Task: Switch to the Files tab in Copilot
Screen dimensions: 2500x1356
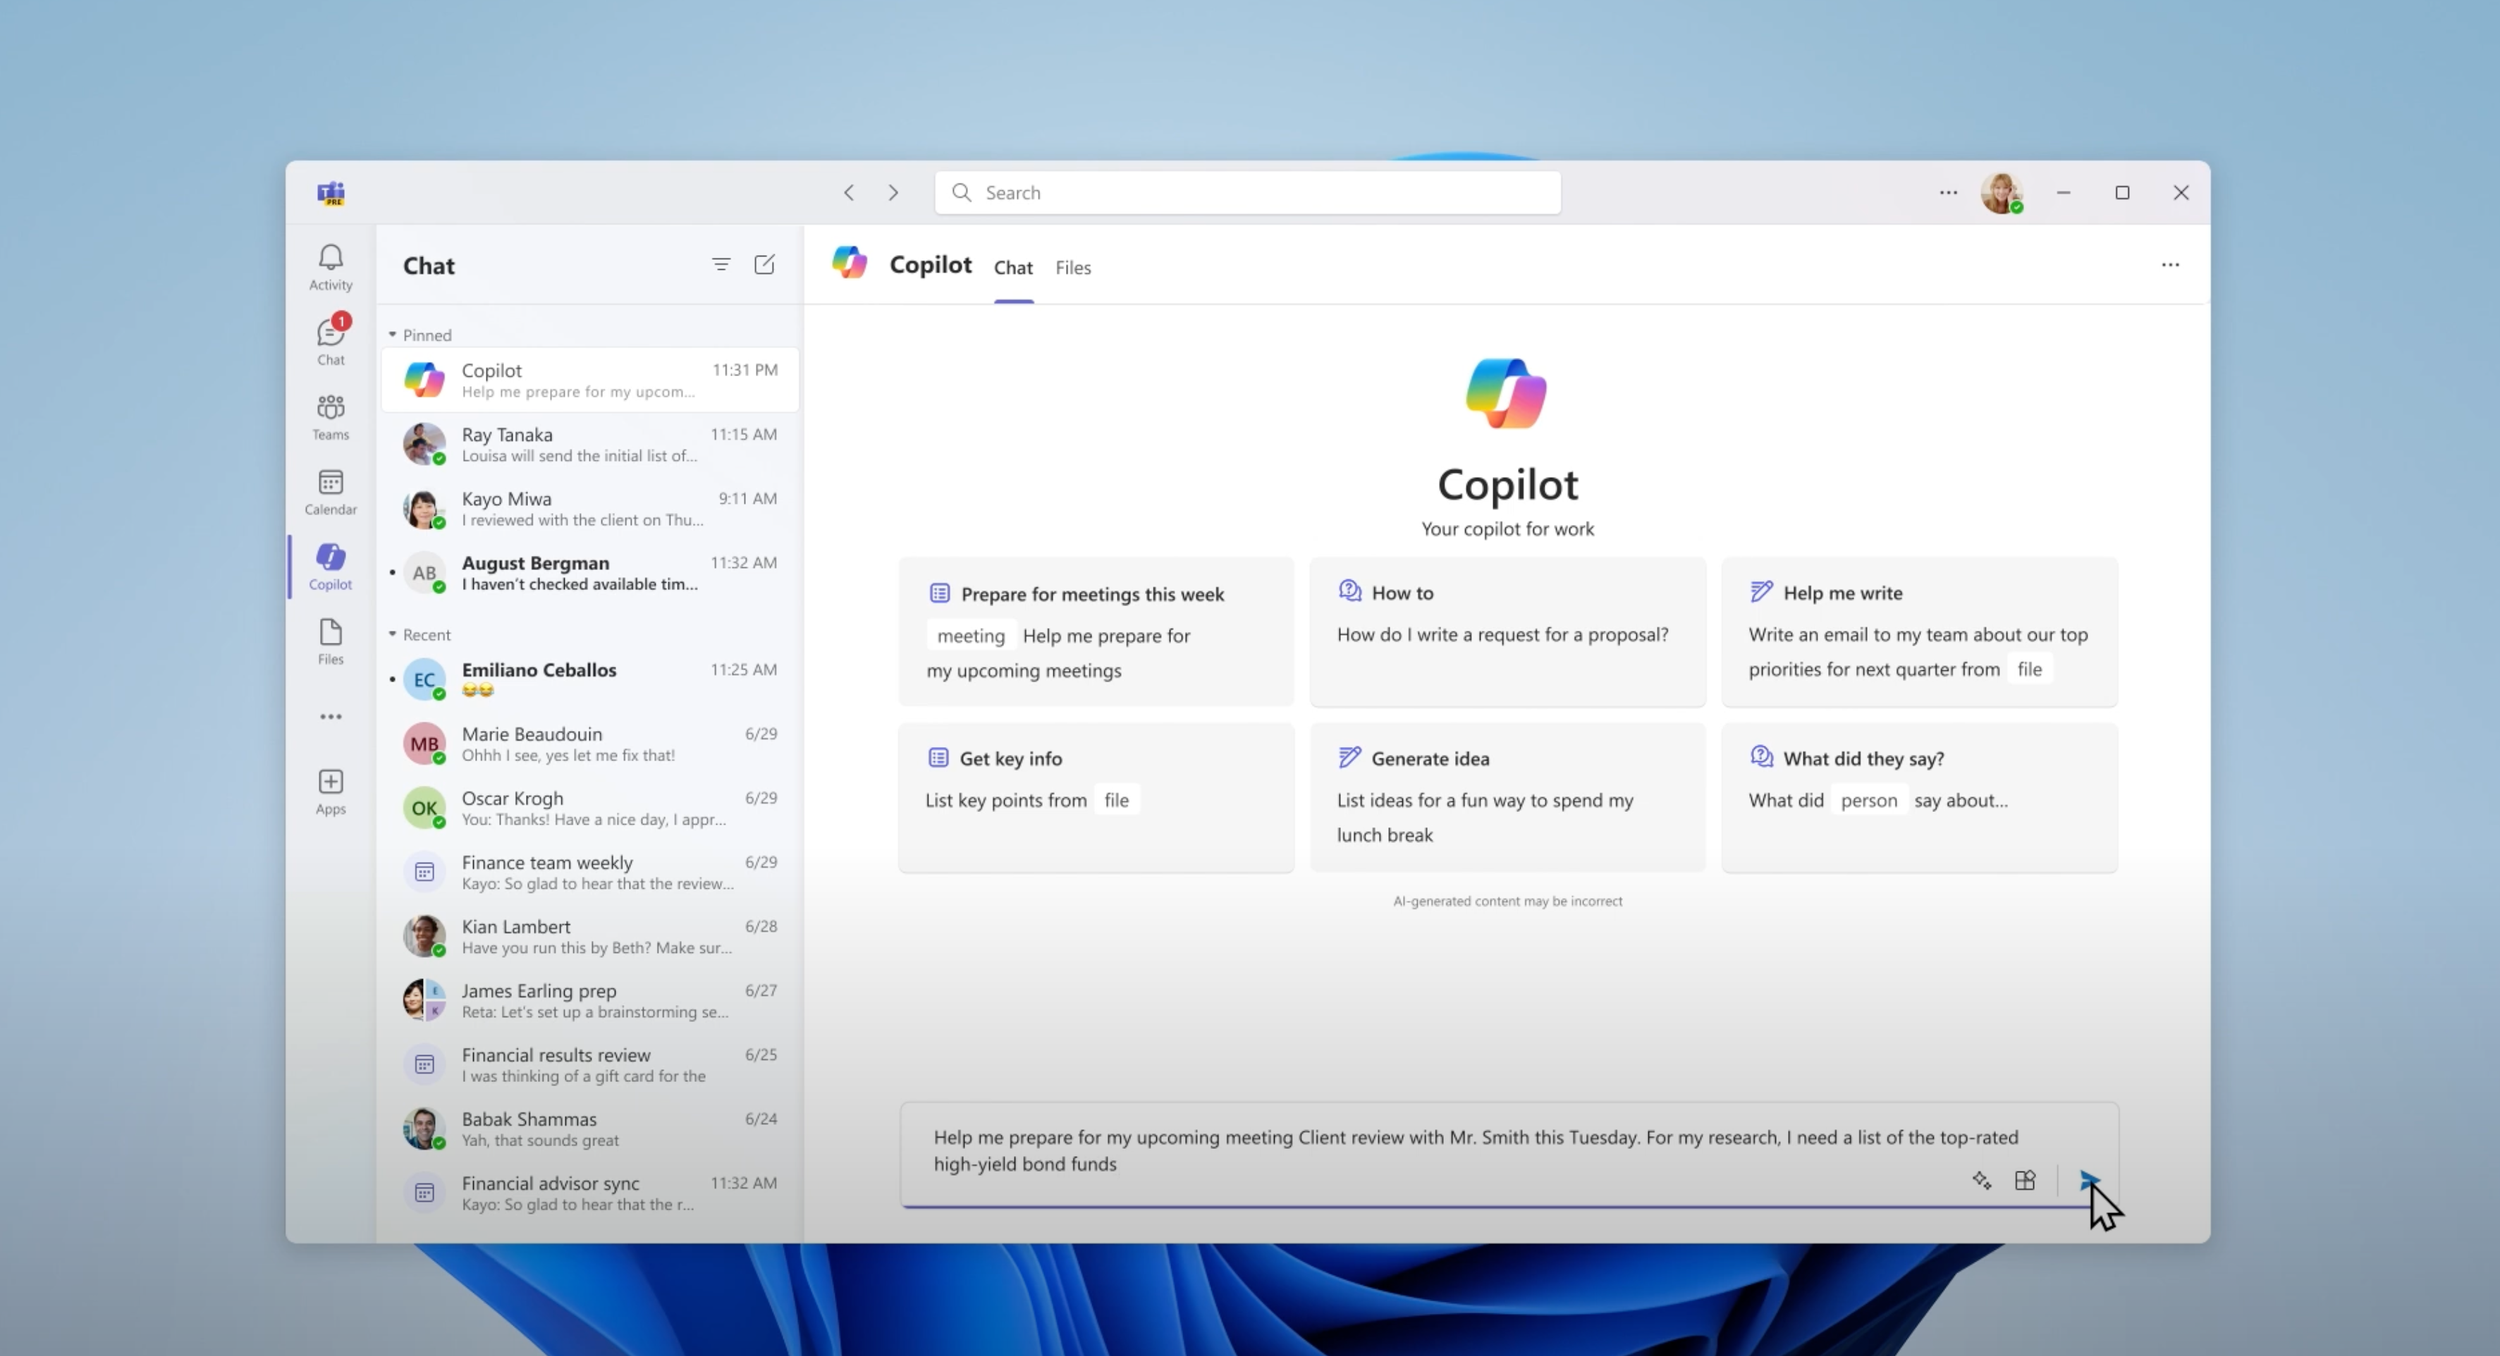Action: point(1073,268)
